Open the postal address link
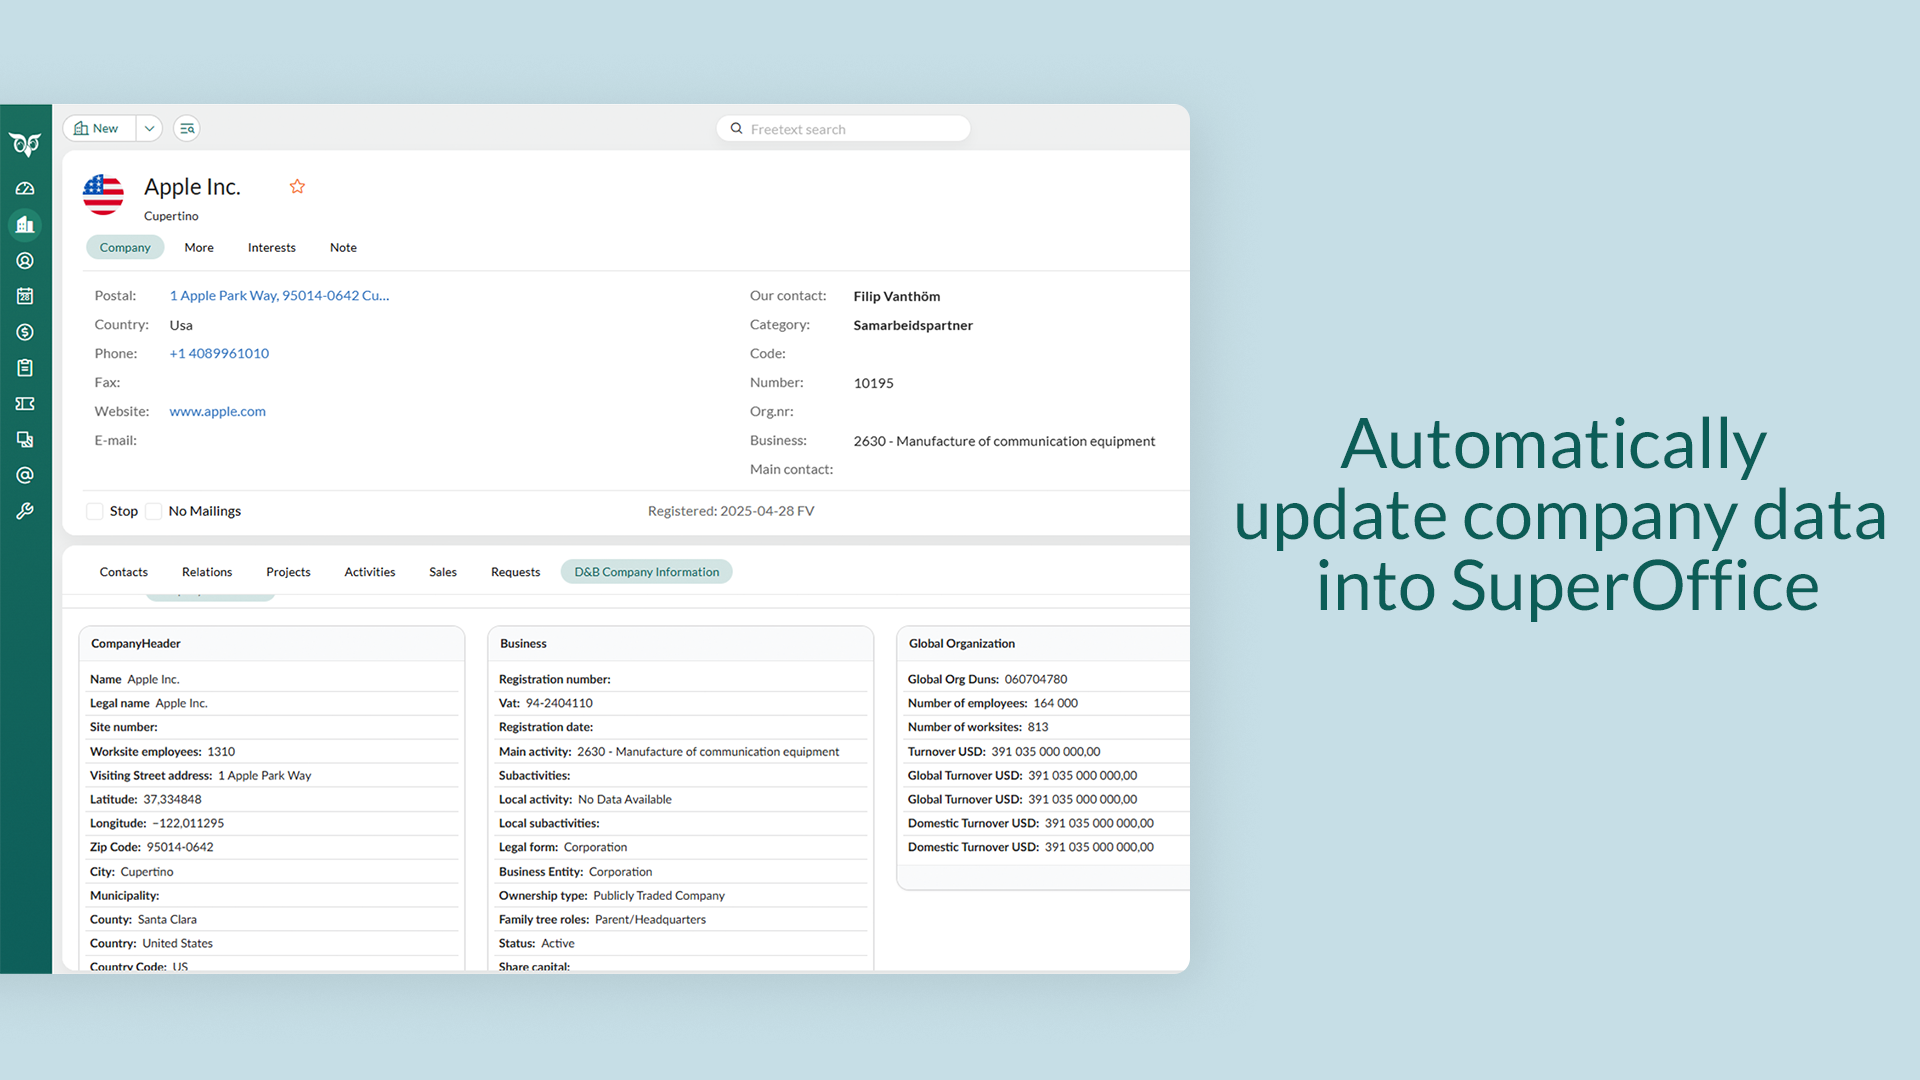Screen dimensions: 1920x1080 (x=279, y=296)
